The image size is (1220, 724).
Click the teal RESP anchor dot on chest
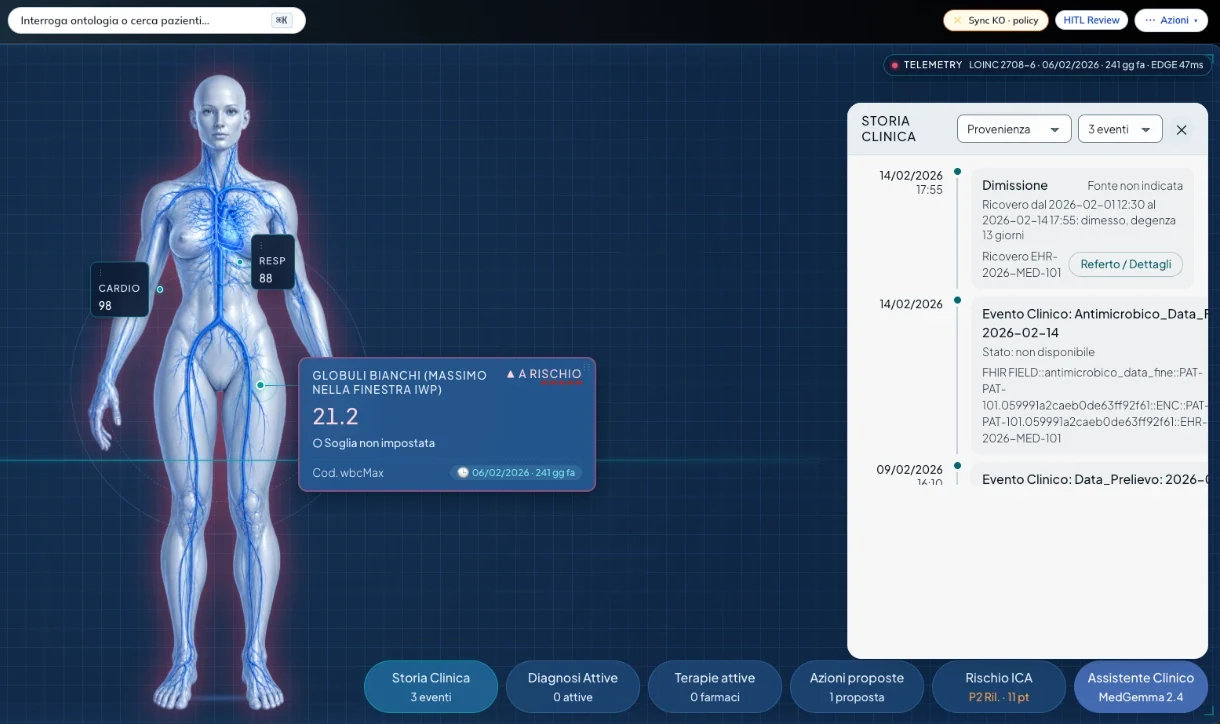coord(241,263)
